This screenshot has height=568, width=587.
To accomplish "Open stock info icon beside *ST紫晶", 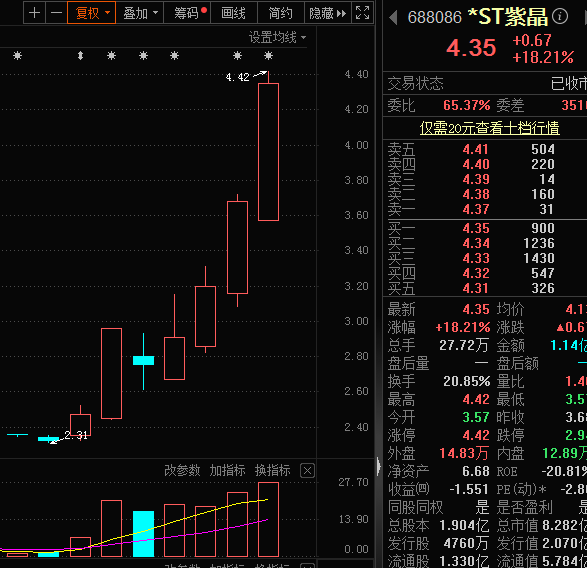I will coord(560,16).
